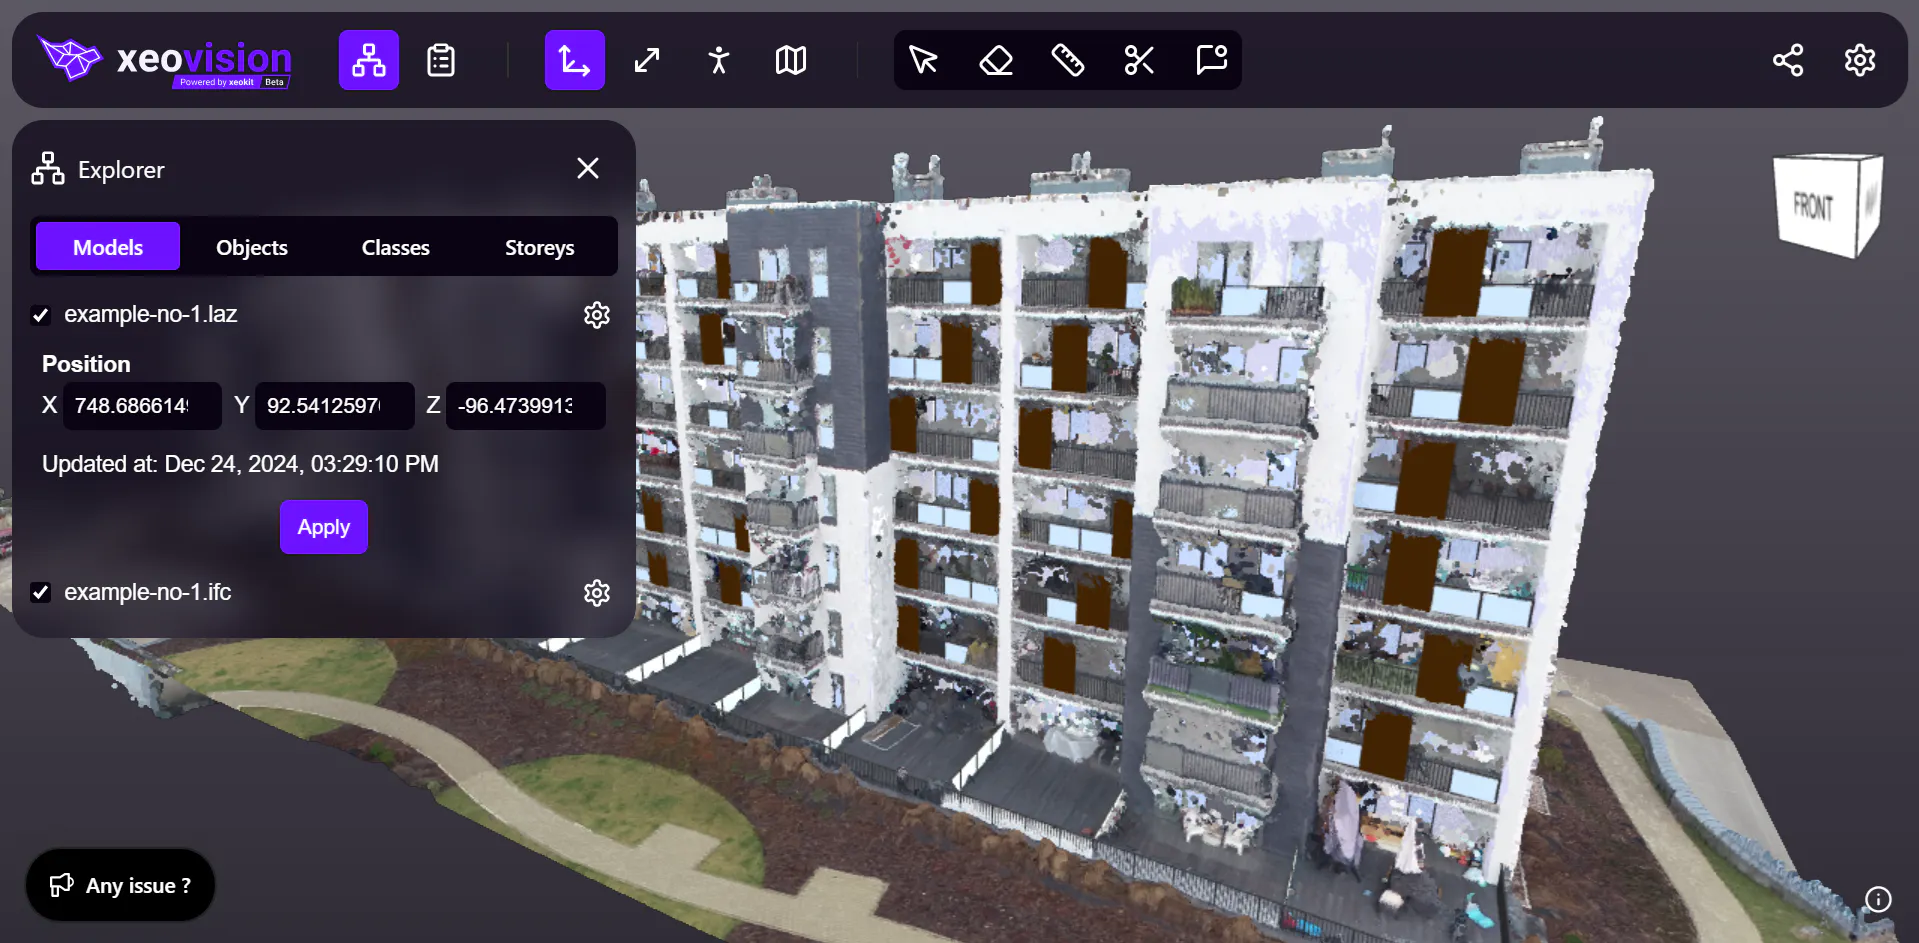Focus the X position input field
This screenshot has width=1919, height=943.
[142, 406]
